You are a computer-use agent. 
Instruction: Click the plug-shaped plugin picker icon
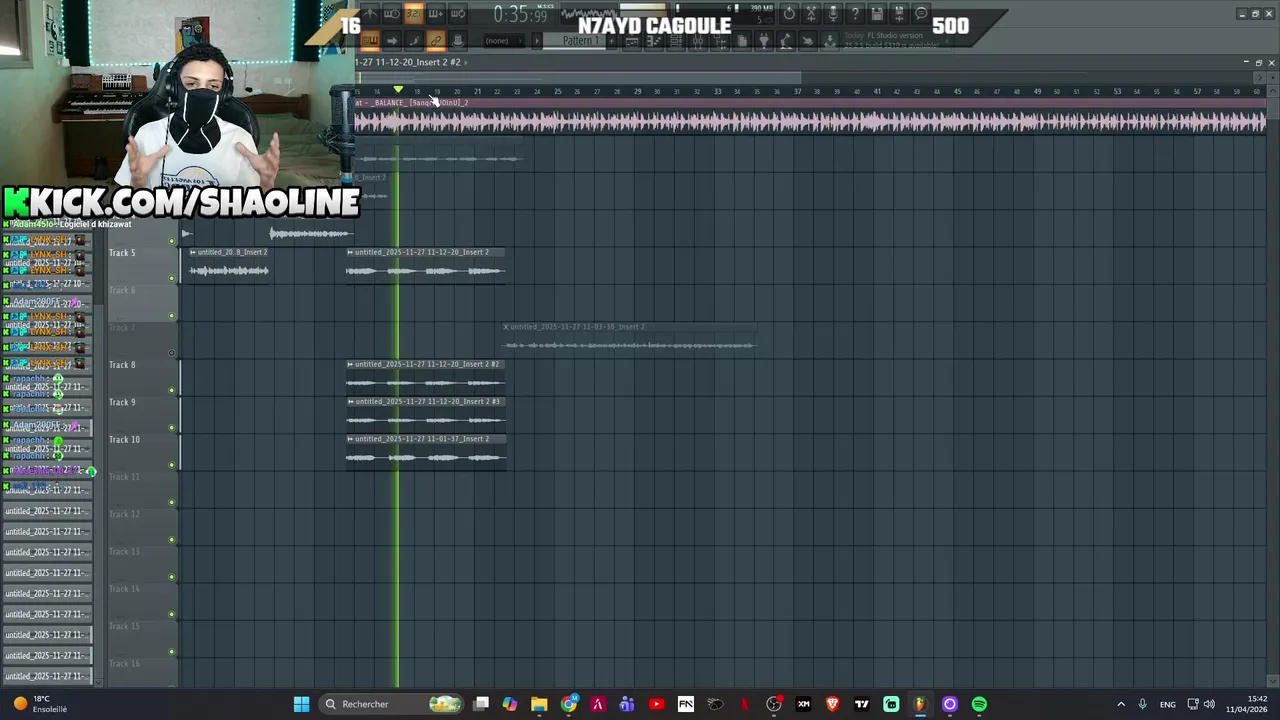[763, 41]
